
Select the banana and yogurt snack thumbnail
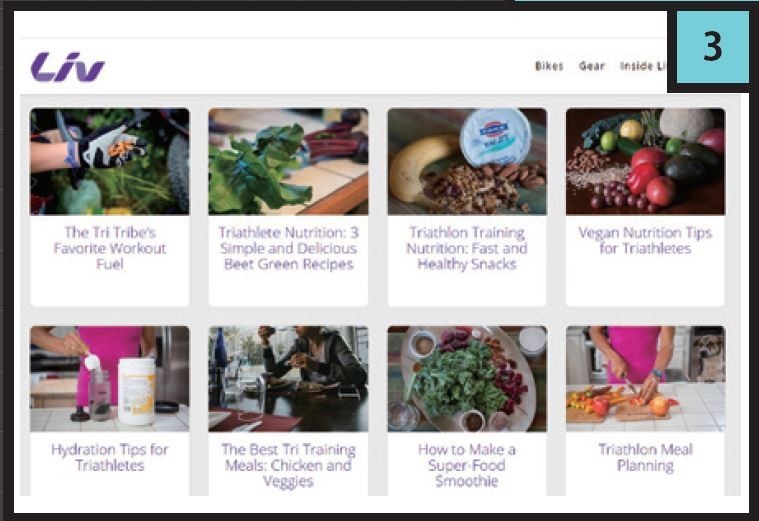pos(467,161)
